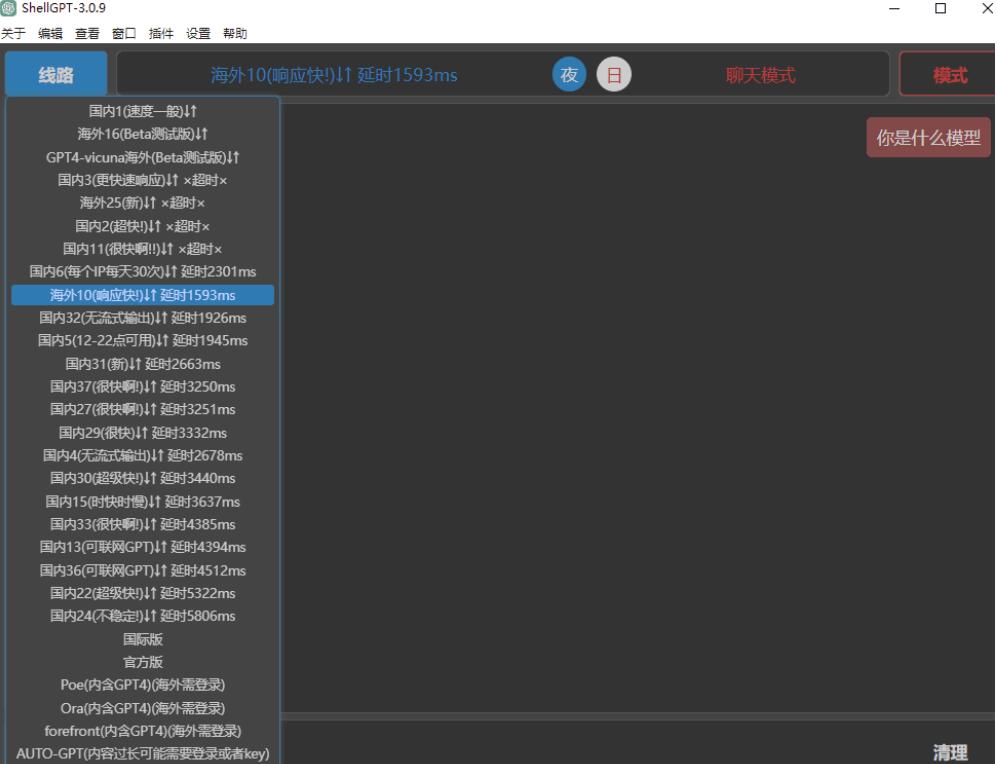
Task: Open the 插件 menu
Action: click(161, 34)
